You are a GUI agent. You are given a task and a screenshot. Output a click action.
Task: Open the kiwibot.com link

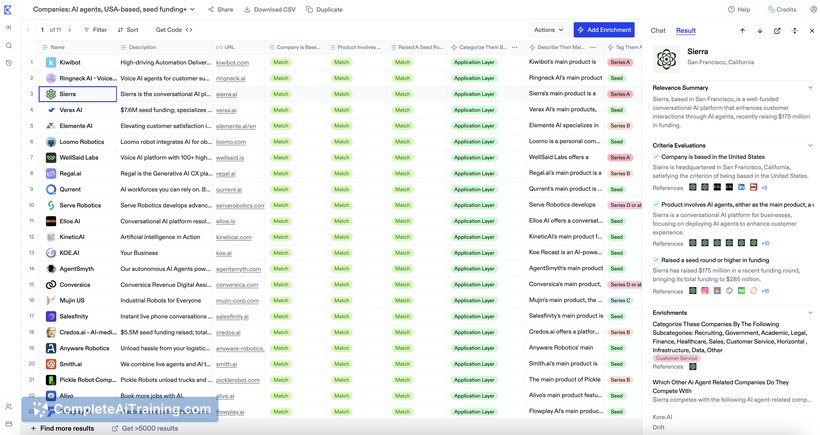(x=232, y=63)
